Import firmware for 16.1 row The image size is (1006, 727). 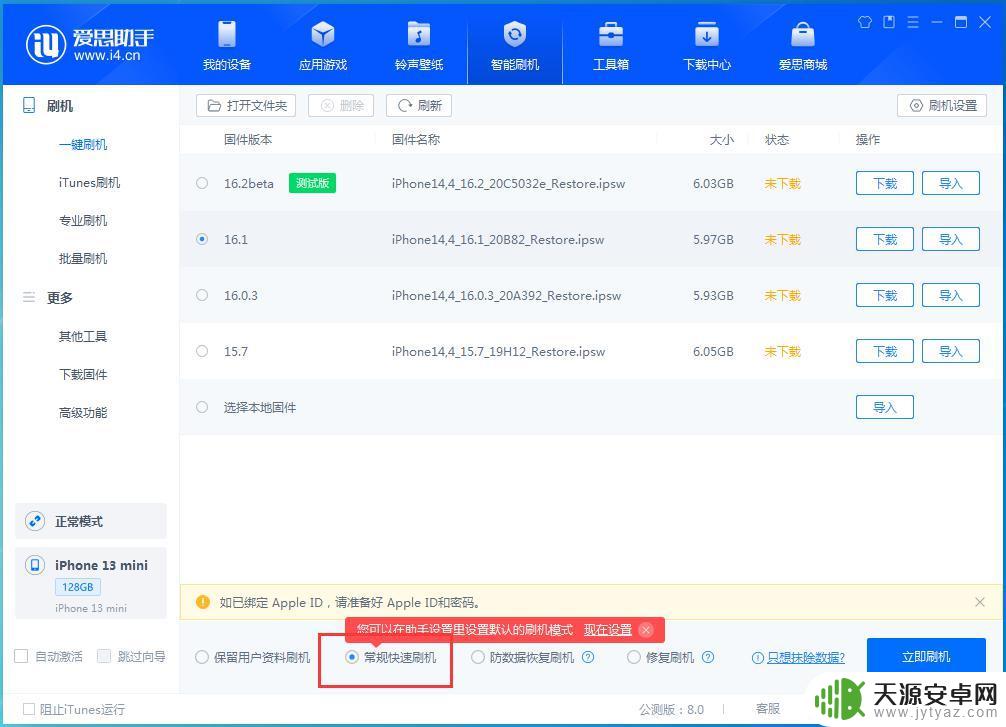[x=951, y=239]
